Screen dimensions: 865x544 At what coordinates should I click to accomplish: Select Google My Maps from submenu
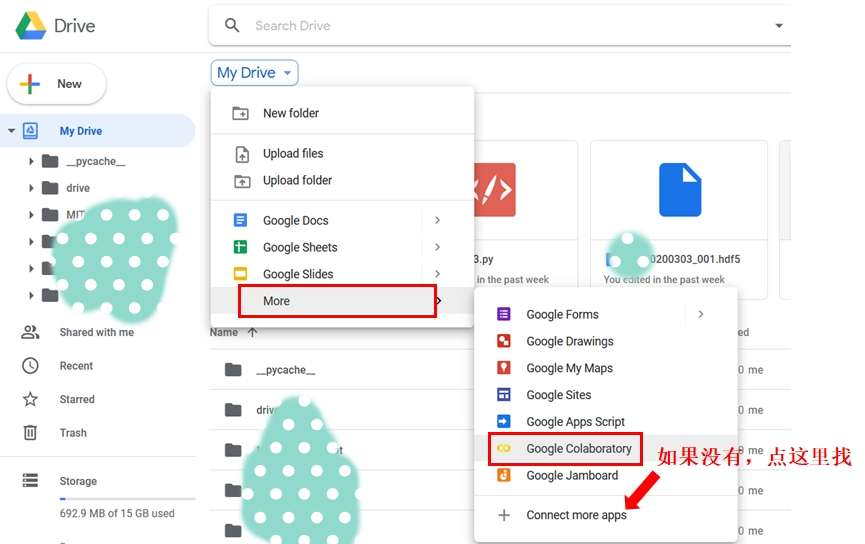pos(606,367)
